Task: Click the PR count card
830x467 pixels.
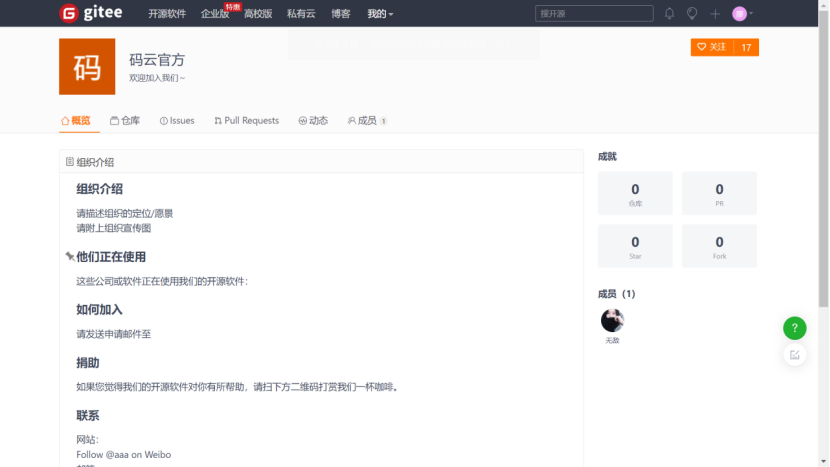Action: click(x=719, y=193)
